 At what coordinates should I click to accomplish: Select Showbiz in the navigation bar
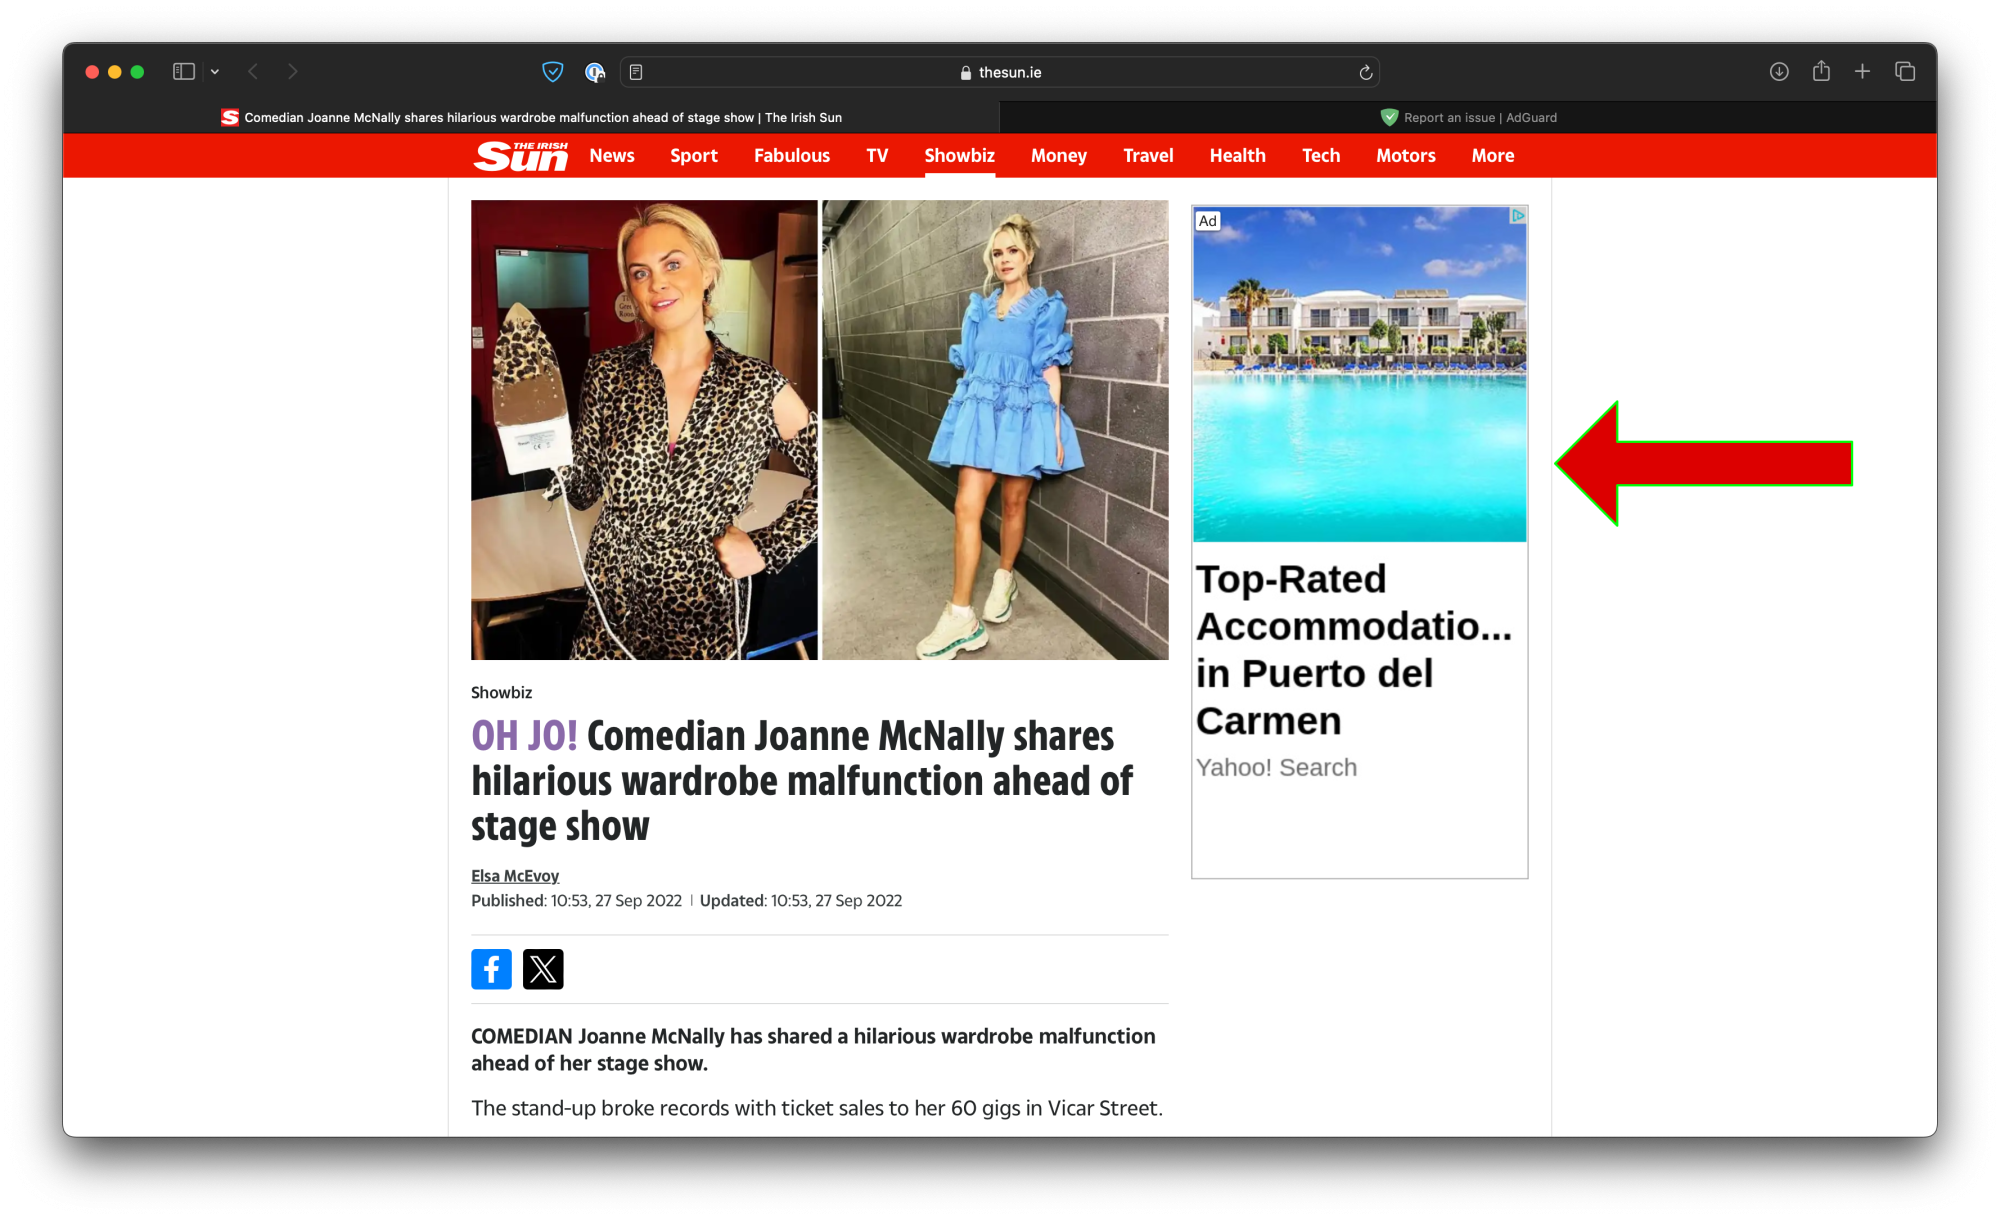pyautogui.click(x=959, y=156)
